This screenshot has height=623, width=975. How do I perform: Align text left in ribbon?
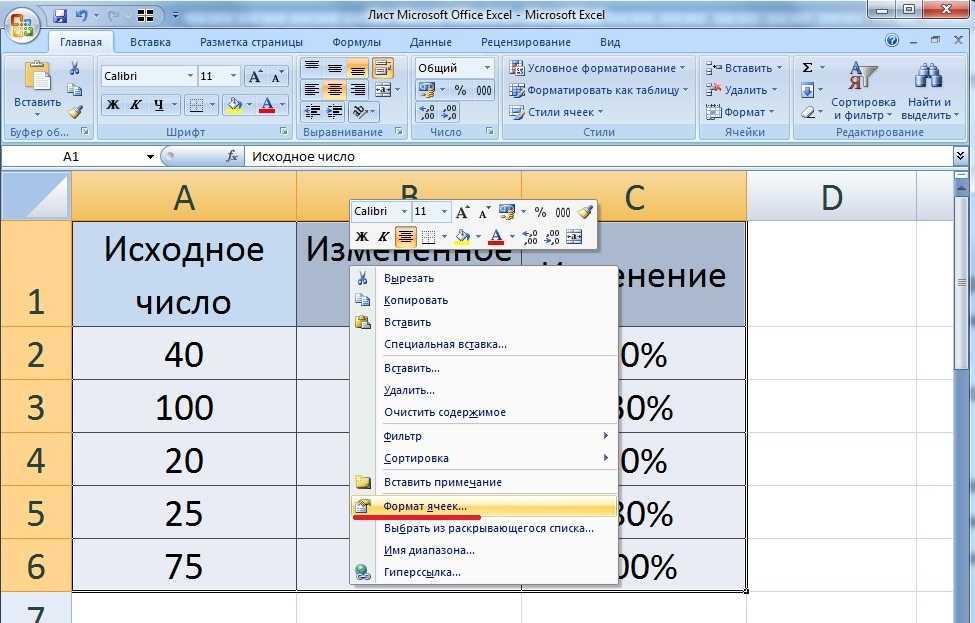tap(312, 90)
